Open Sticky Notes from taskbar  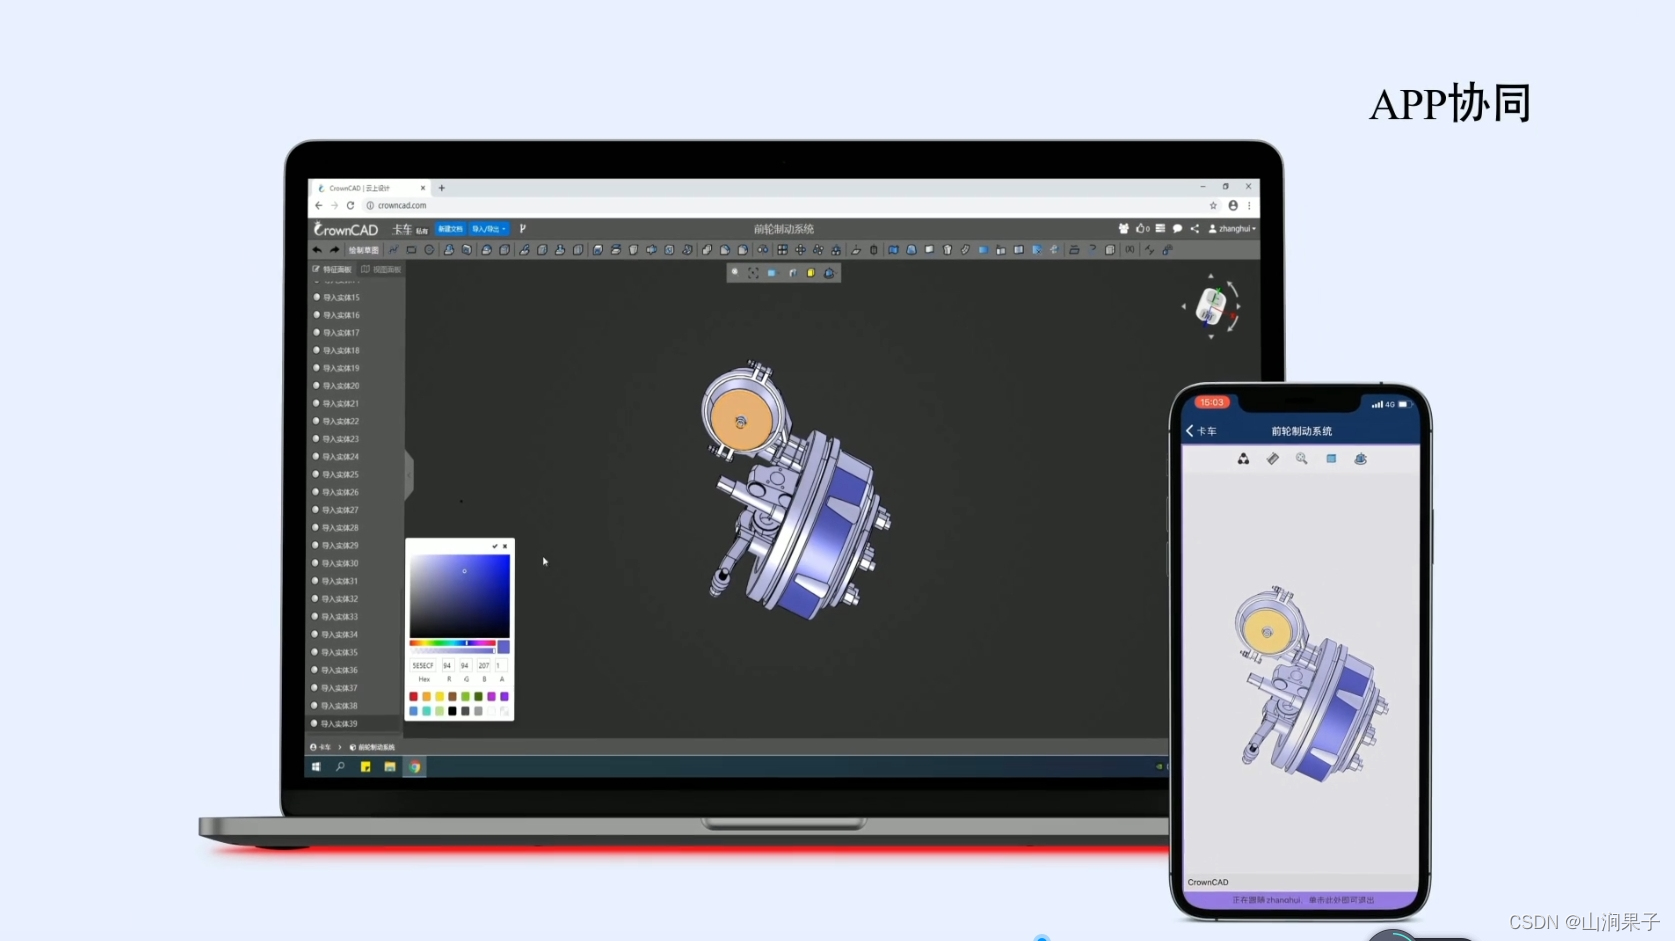point(365,767)
